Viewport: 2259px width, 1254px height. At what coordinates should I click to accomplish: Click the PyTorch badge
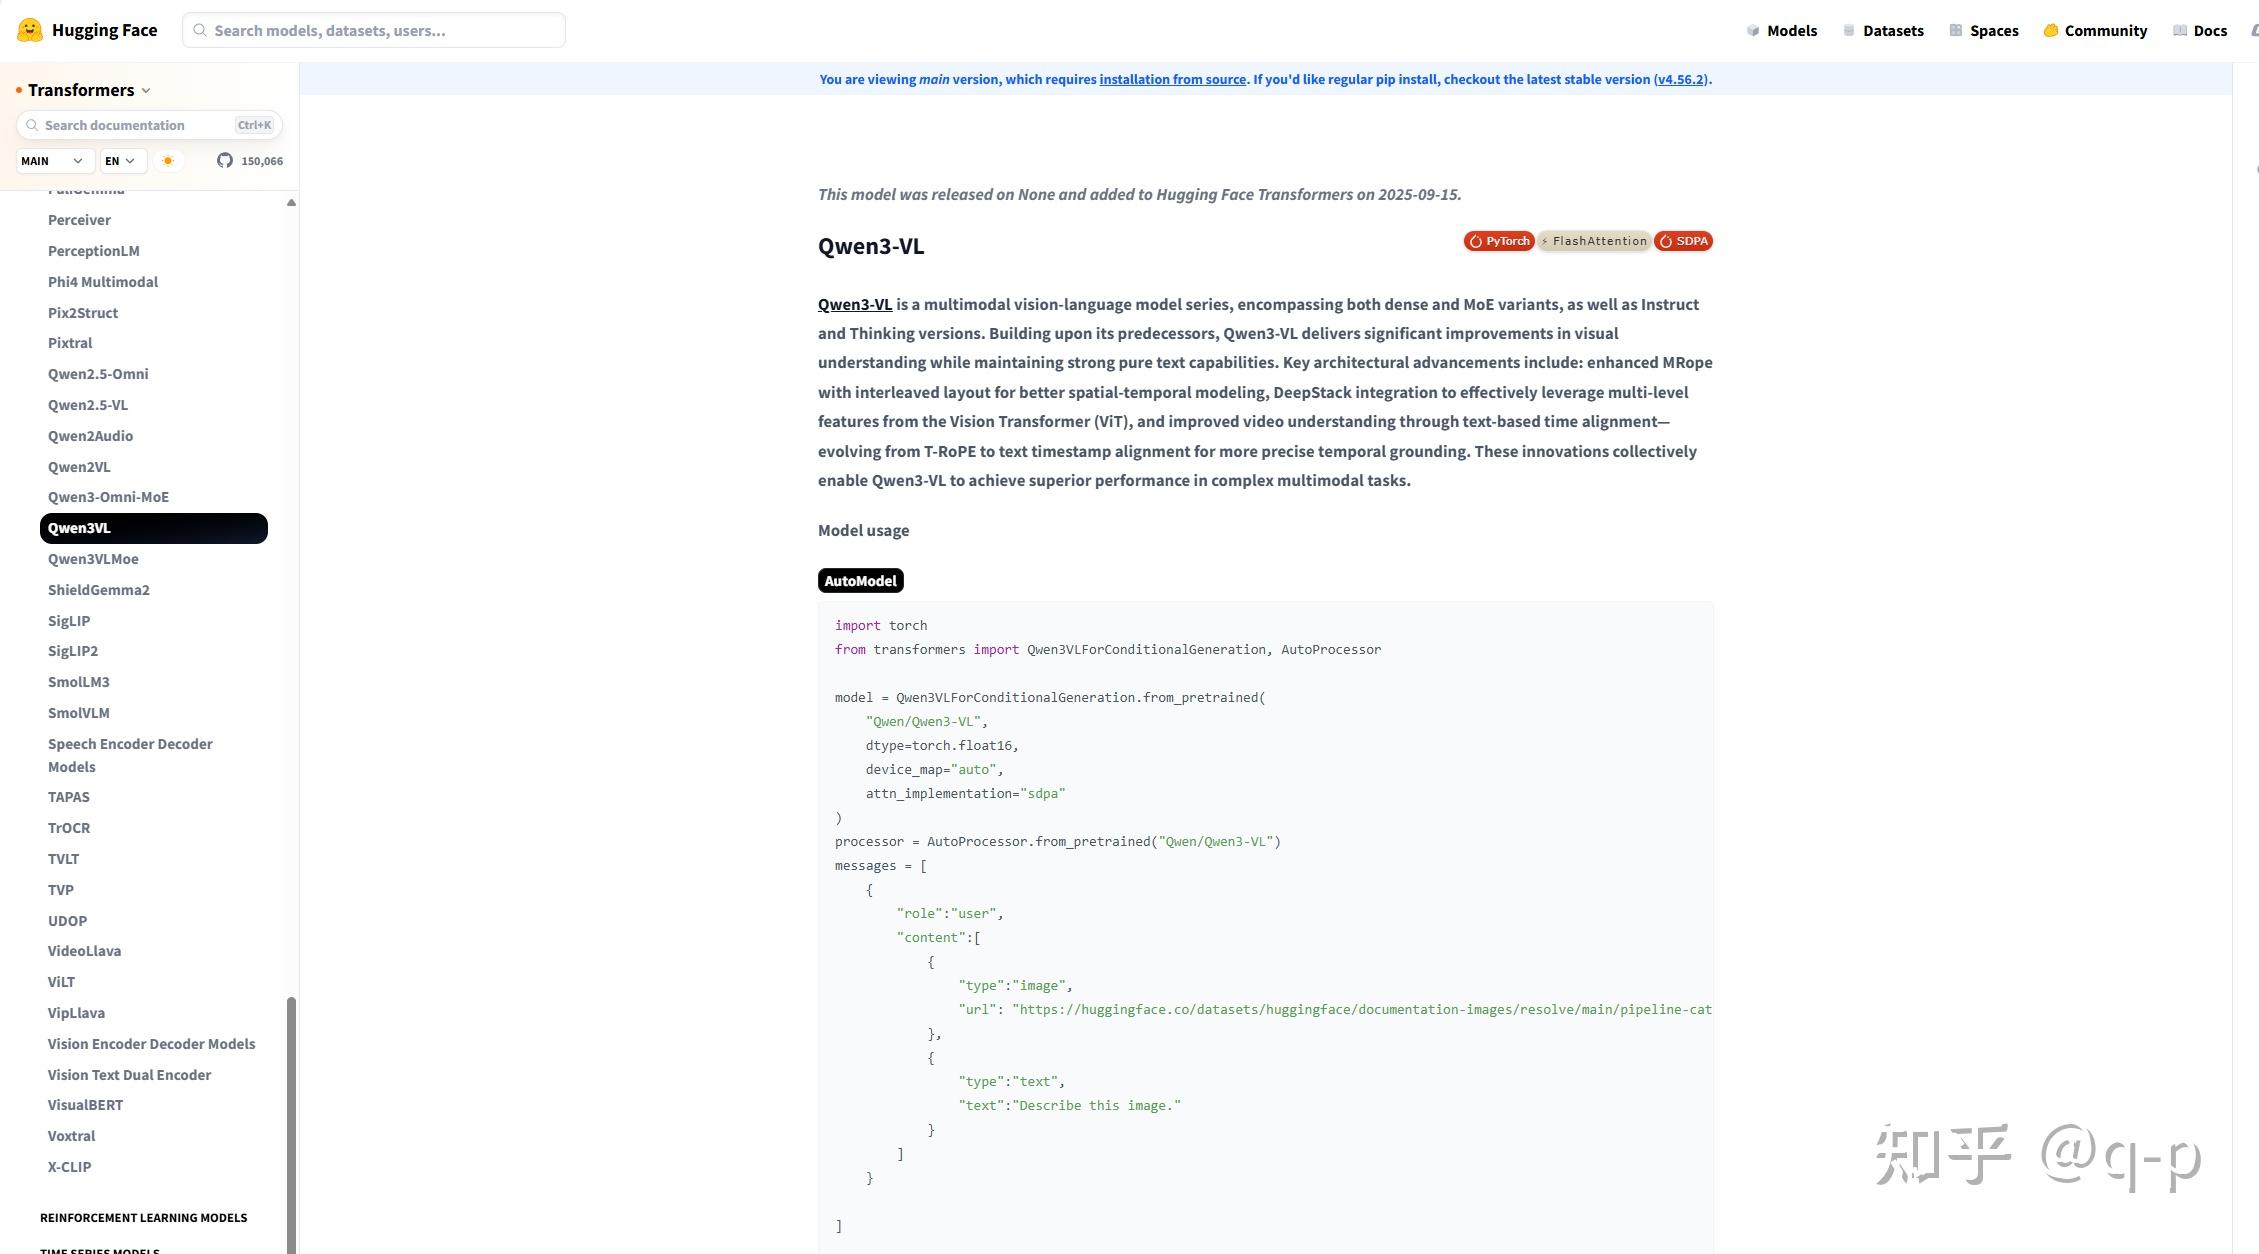1498,241
